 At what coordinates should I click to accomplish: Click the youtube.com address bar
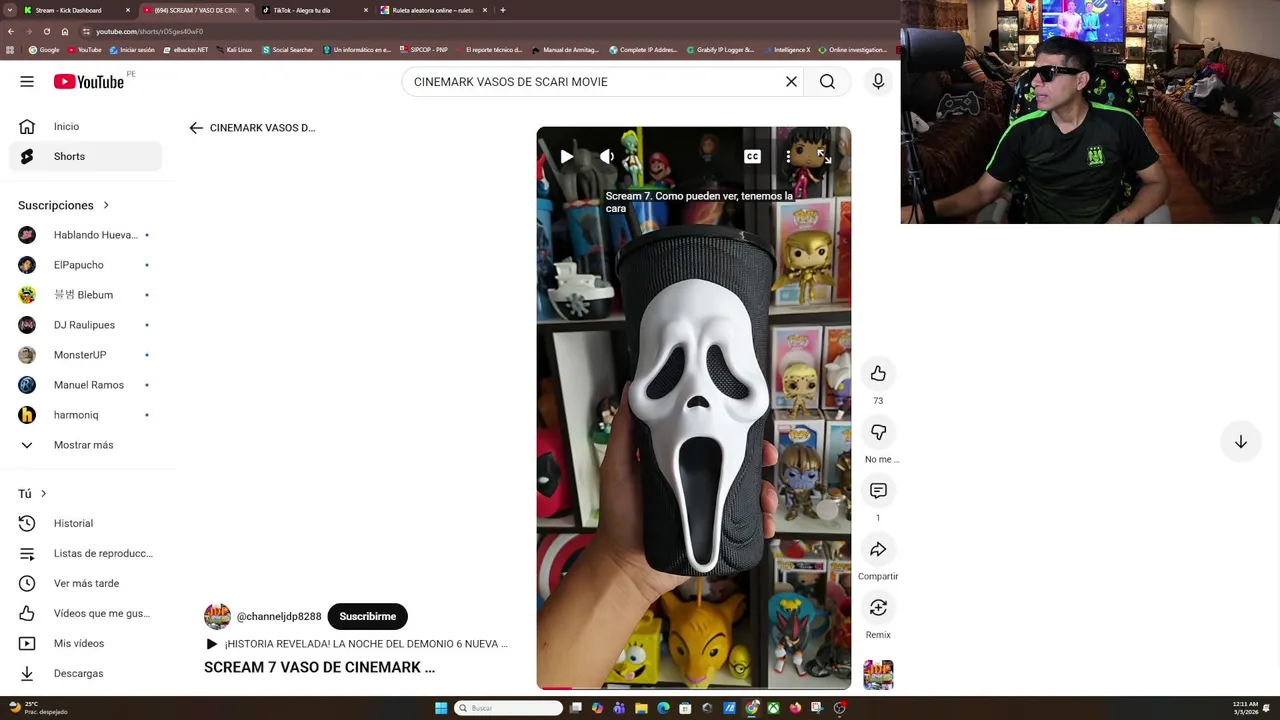480,31
